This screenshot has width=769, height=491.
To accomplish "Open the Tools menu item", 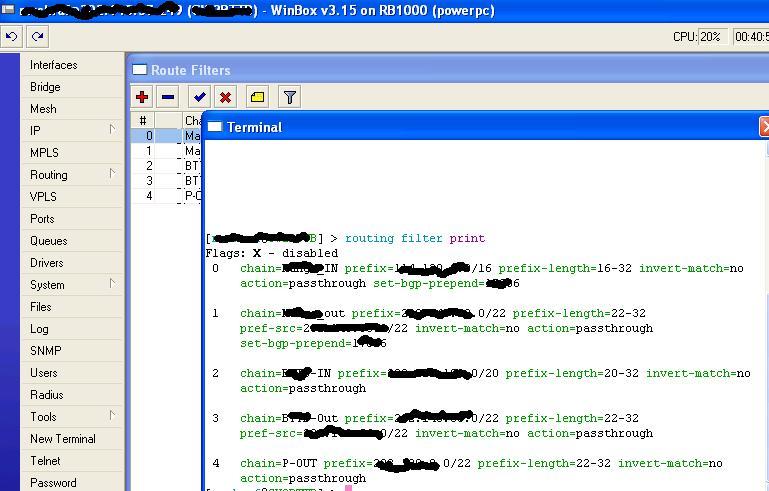I will (x=43, y=417).
